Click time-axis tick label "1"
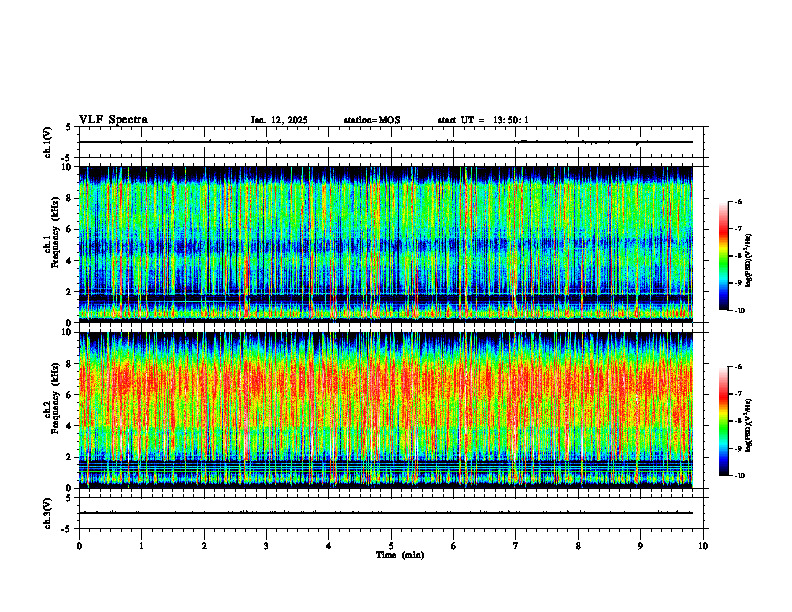Image resolution: width=792 pixels, height=612 pixels. click(141, 546)
